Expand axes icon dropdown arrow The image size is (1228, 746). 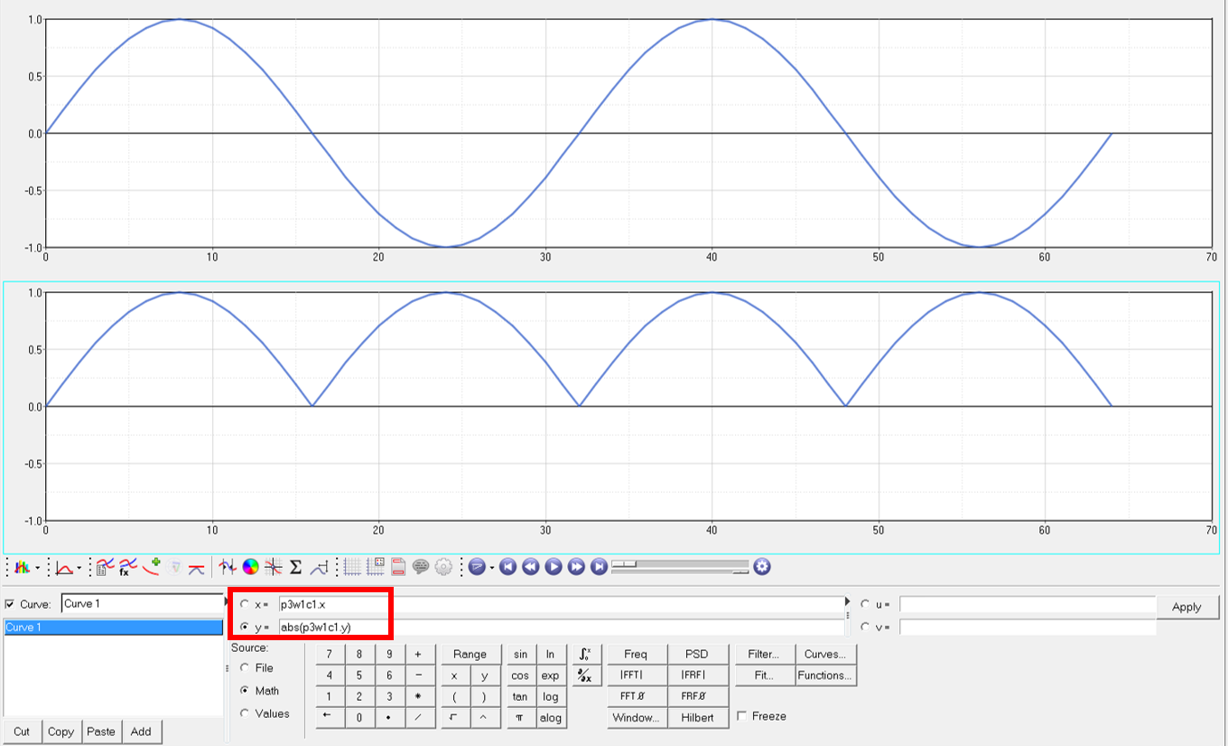coord(79,568)
